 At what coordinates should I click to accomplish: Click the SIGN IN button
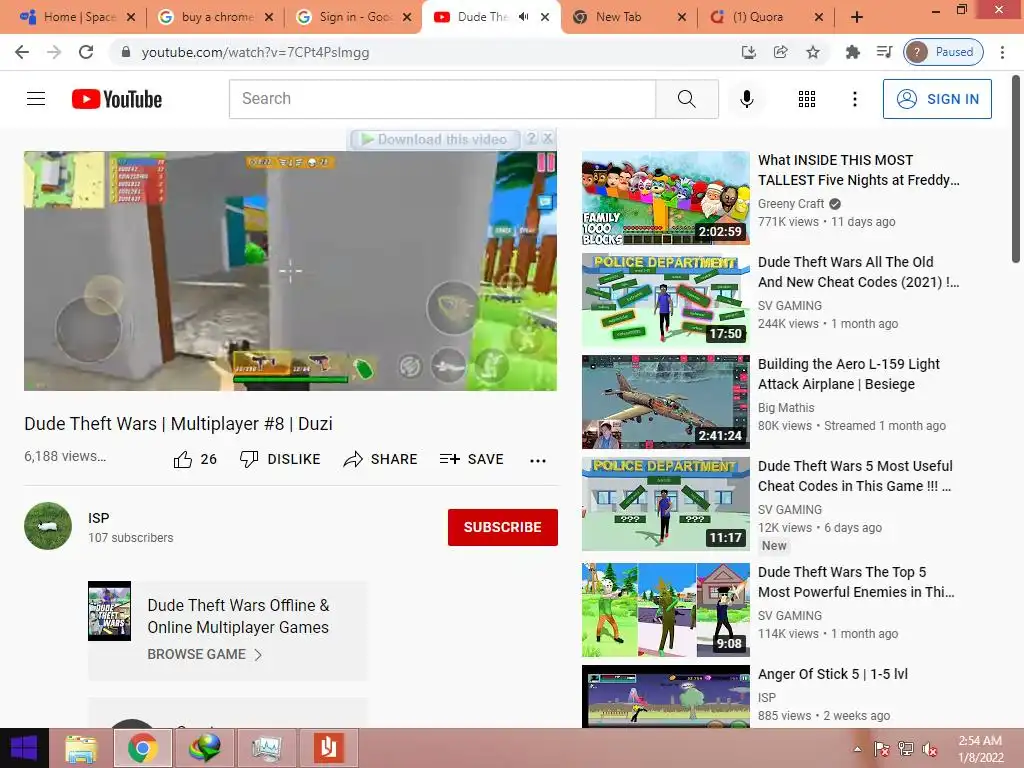pyautogui.click(x=937, y=99)
